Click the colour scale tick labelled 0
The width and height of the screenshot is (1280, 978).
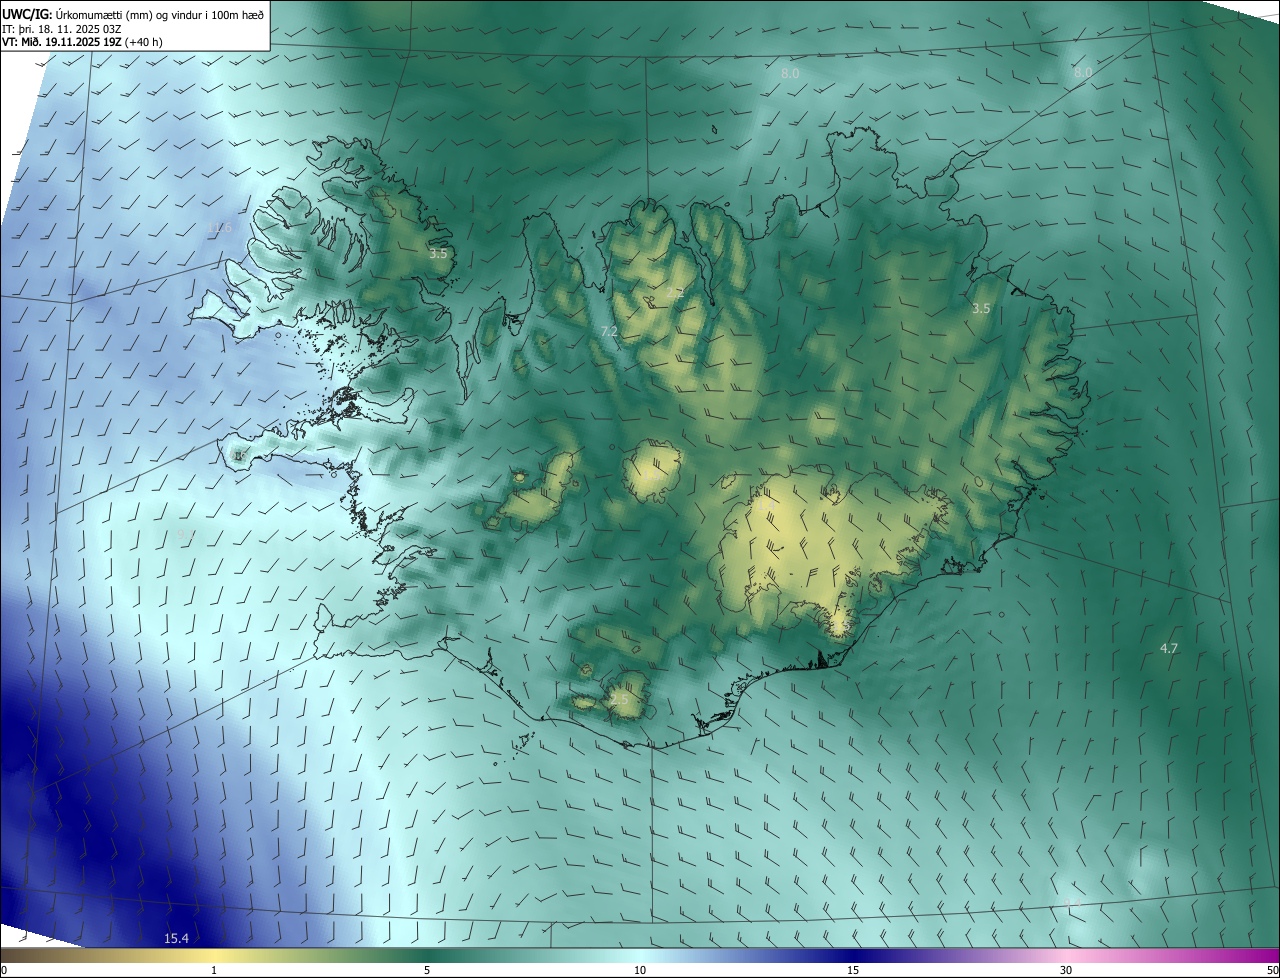click(x=4, y=971)
